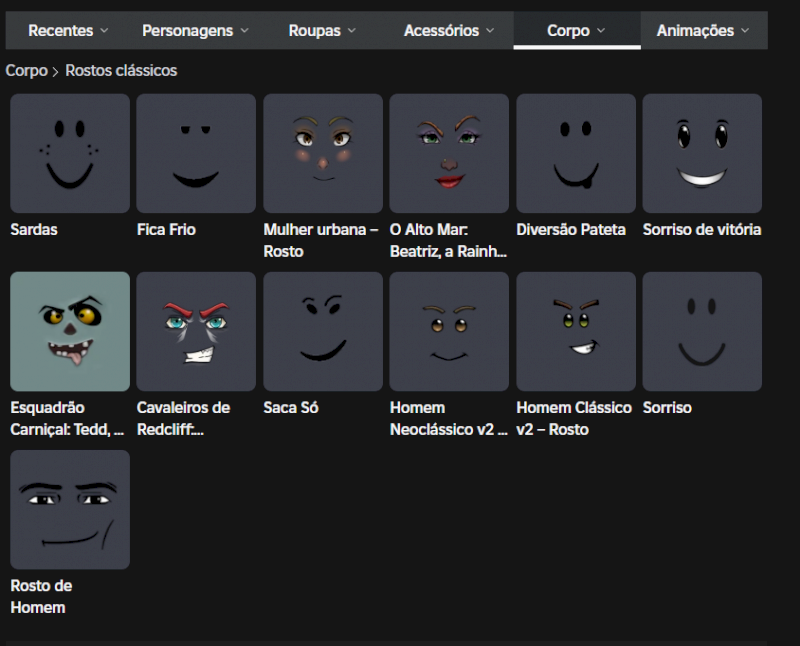
Task: Select the zombie Tedd face thumbnail
Action: point(70,331)
